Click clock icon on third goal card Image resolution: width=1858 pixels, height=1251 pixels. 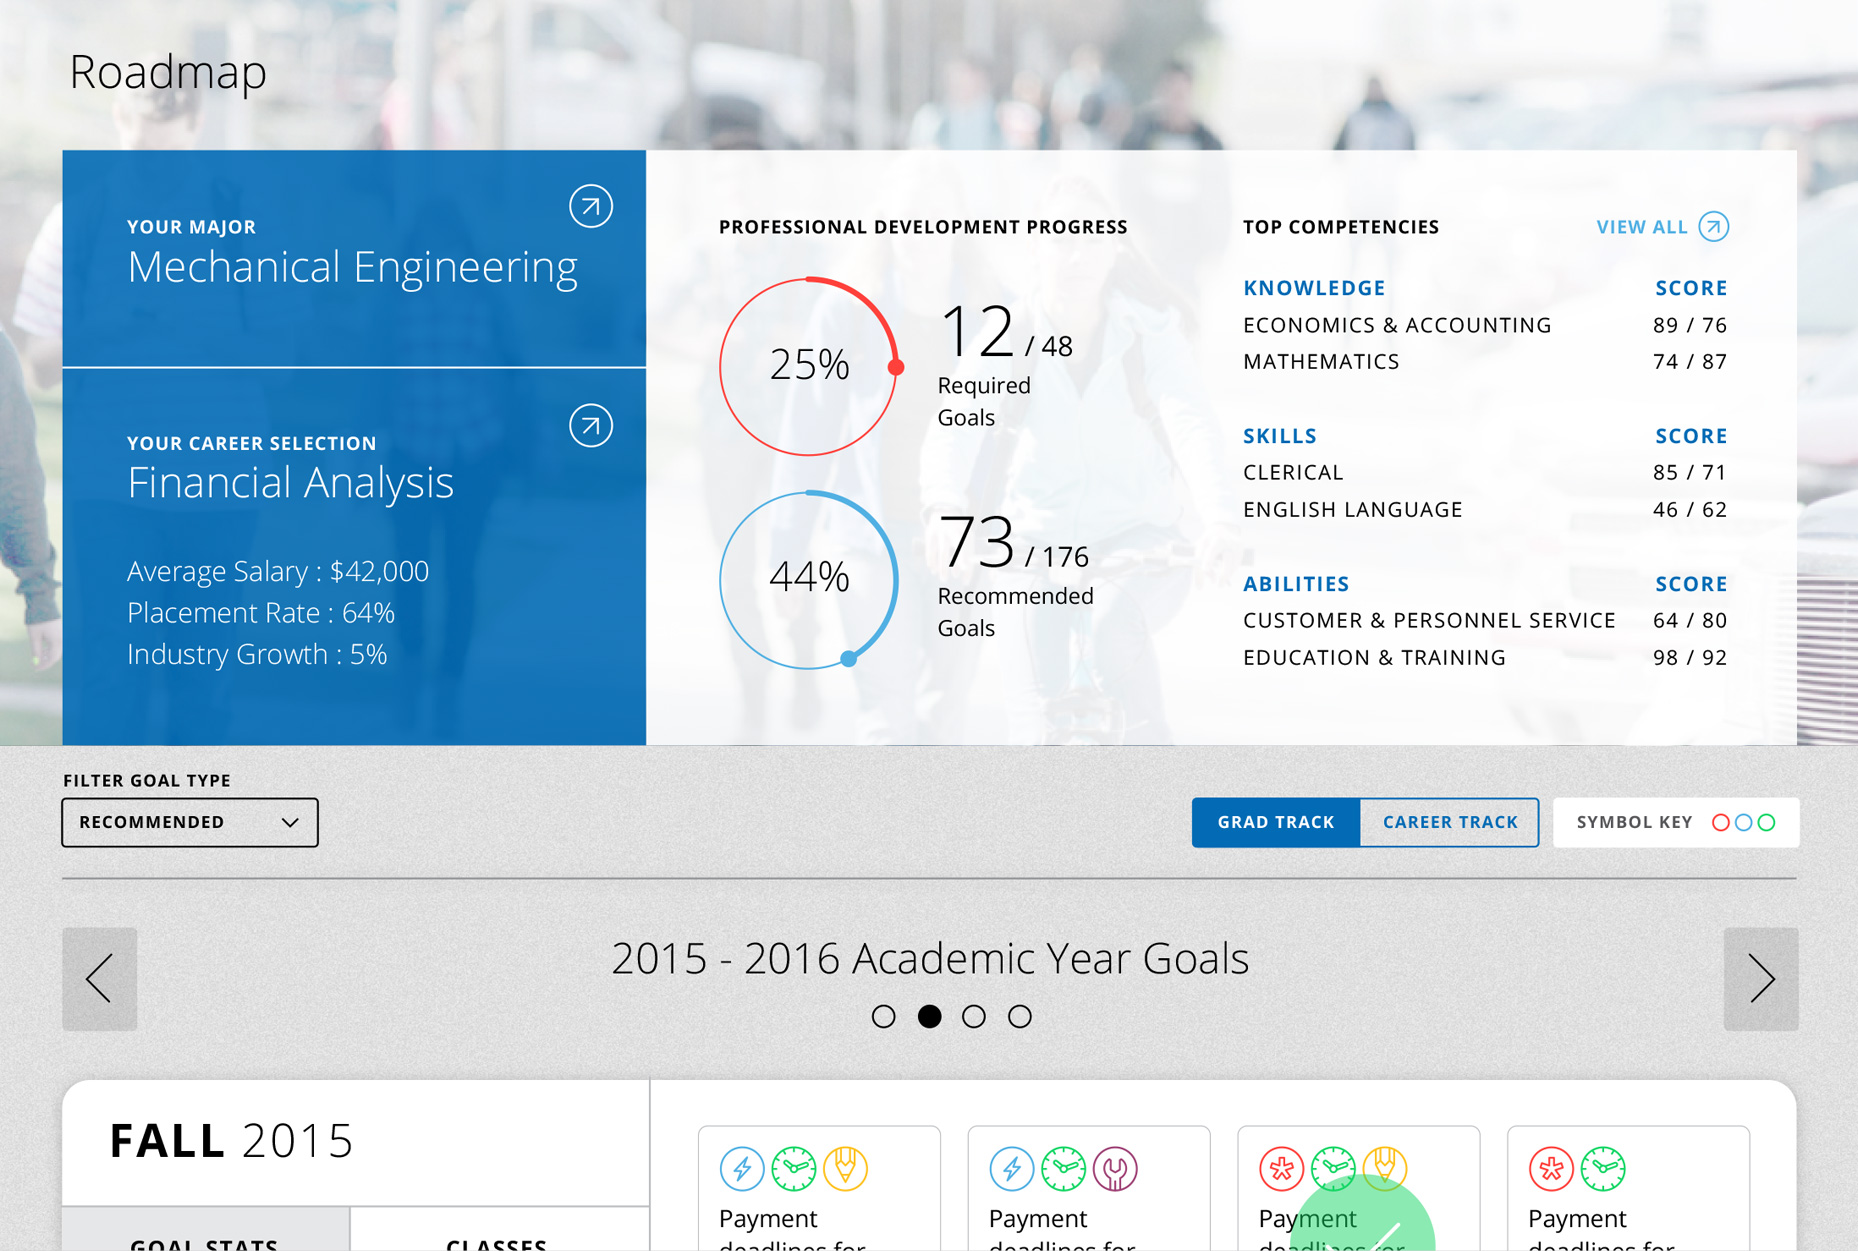pyautogui.click(x=1334, y=1168)
